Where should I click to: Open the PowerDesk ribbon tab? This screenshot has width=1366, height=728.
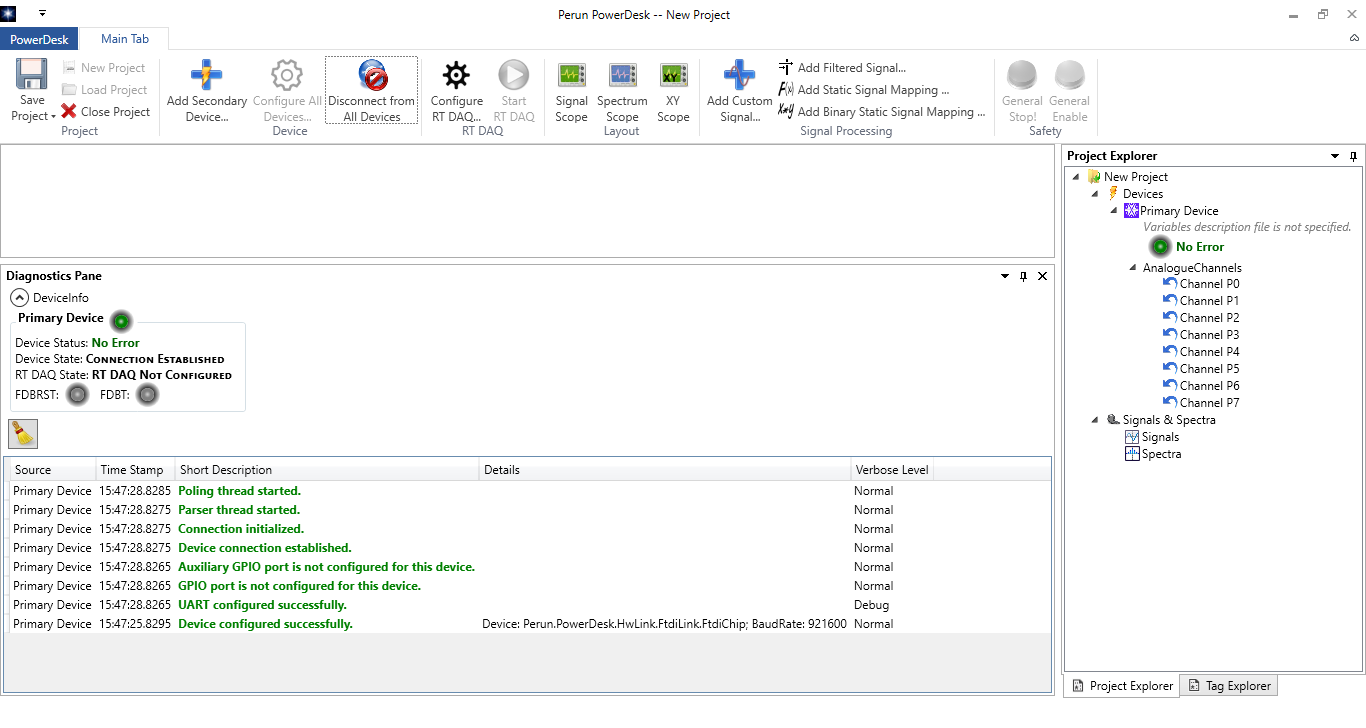point(40,39)
